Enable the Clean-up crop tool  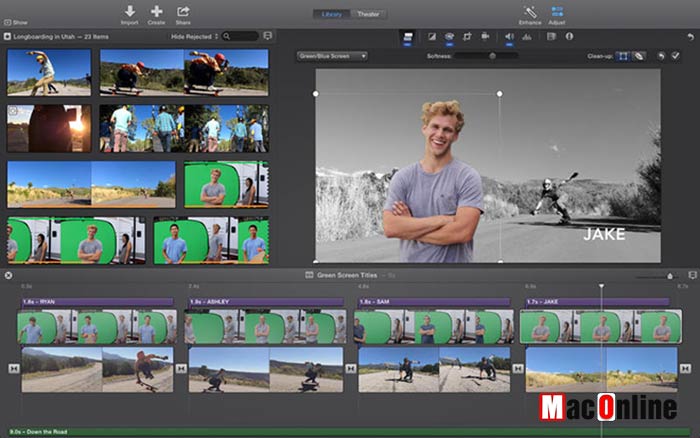click(623, 56)
